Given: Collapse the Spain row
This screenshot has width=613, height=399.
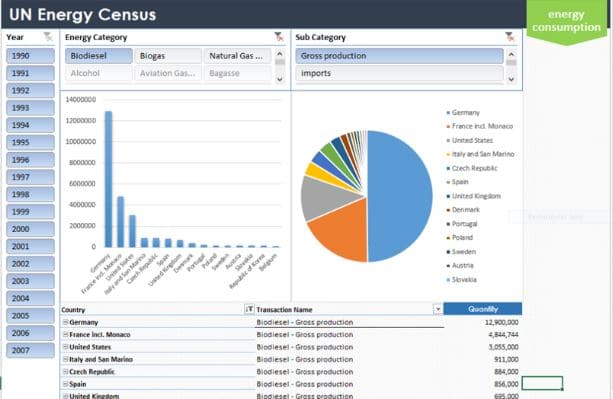Looking at the screenshot, I should (65, 384).
